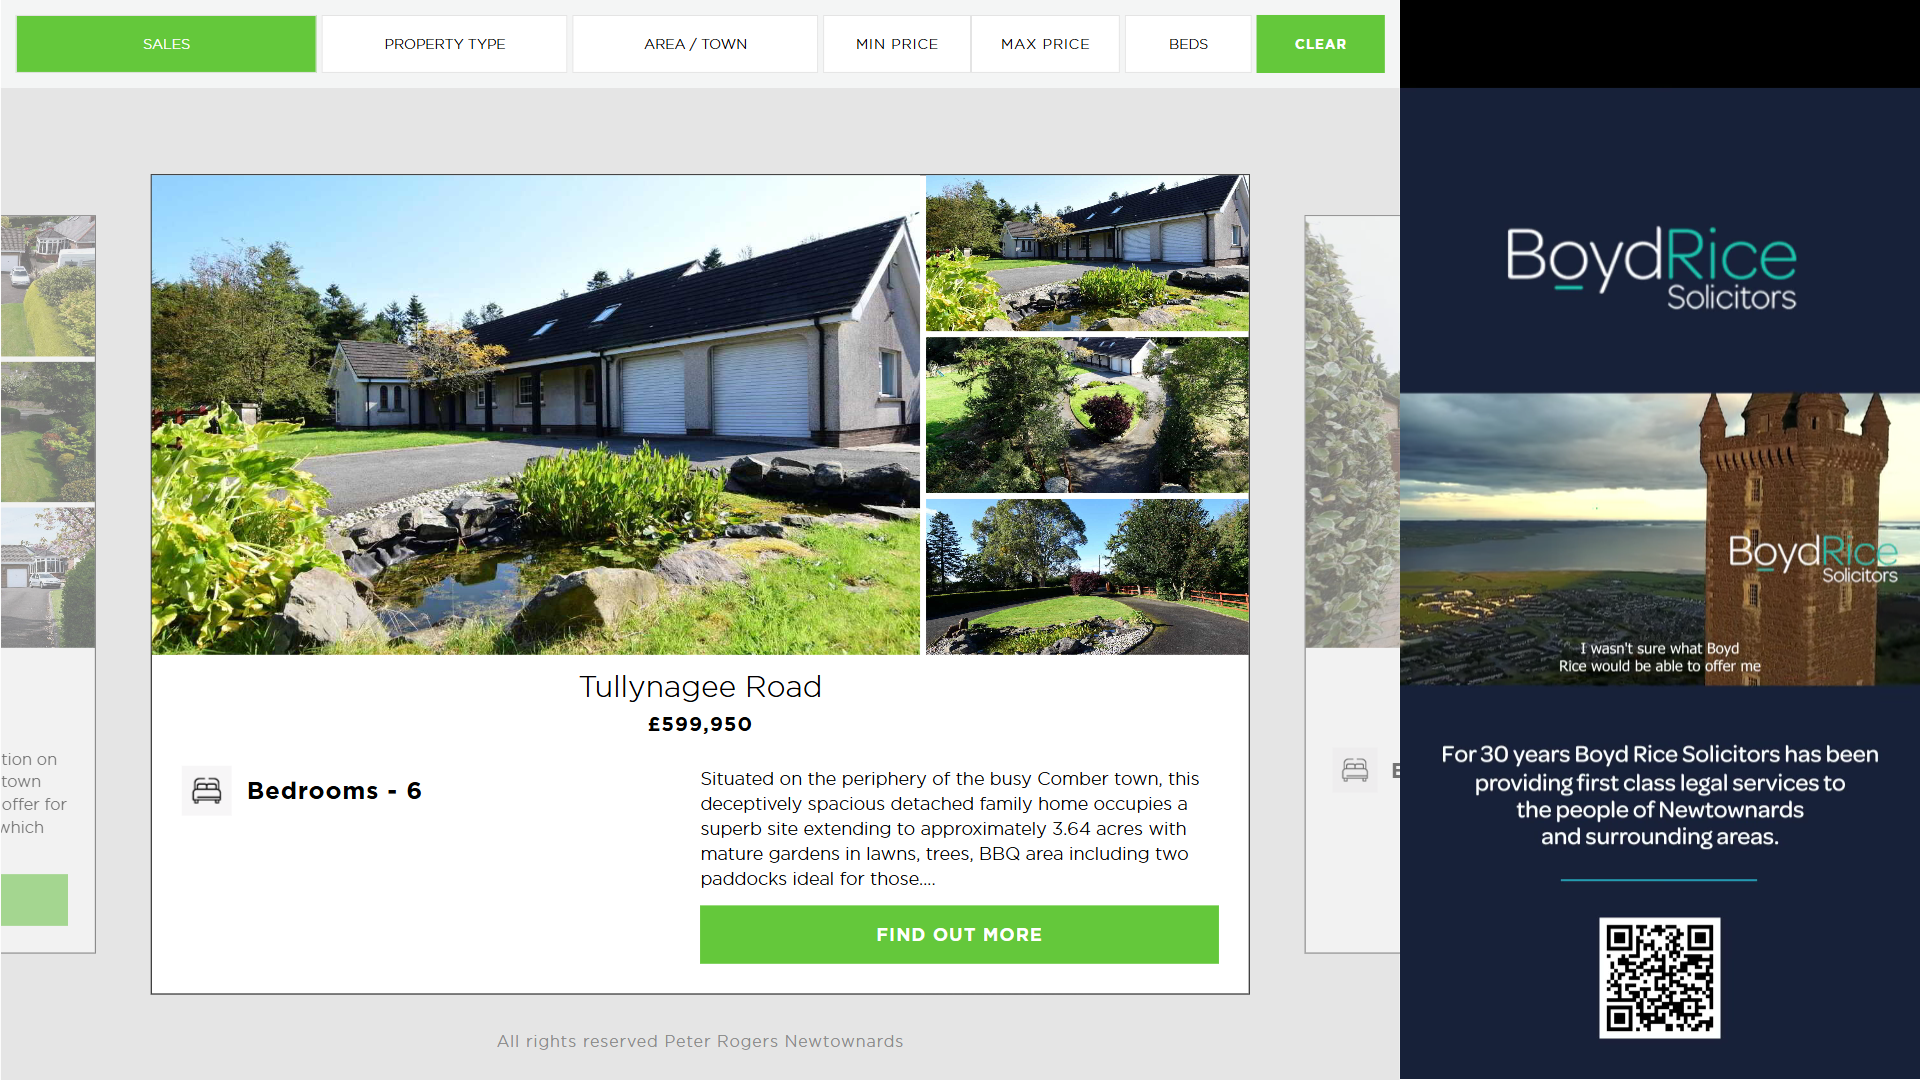This screenshot has height=1080, width=1920.
Task: Select the middle aerial garden path thumbnail
Action: (1087, 415)
